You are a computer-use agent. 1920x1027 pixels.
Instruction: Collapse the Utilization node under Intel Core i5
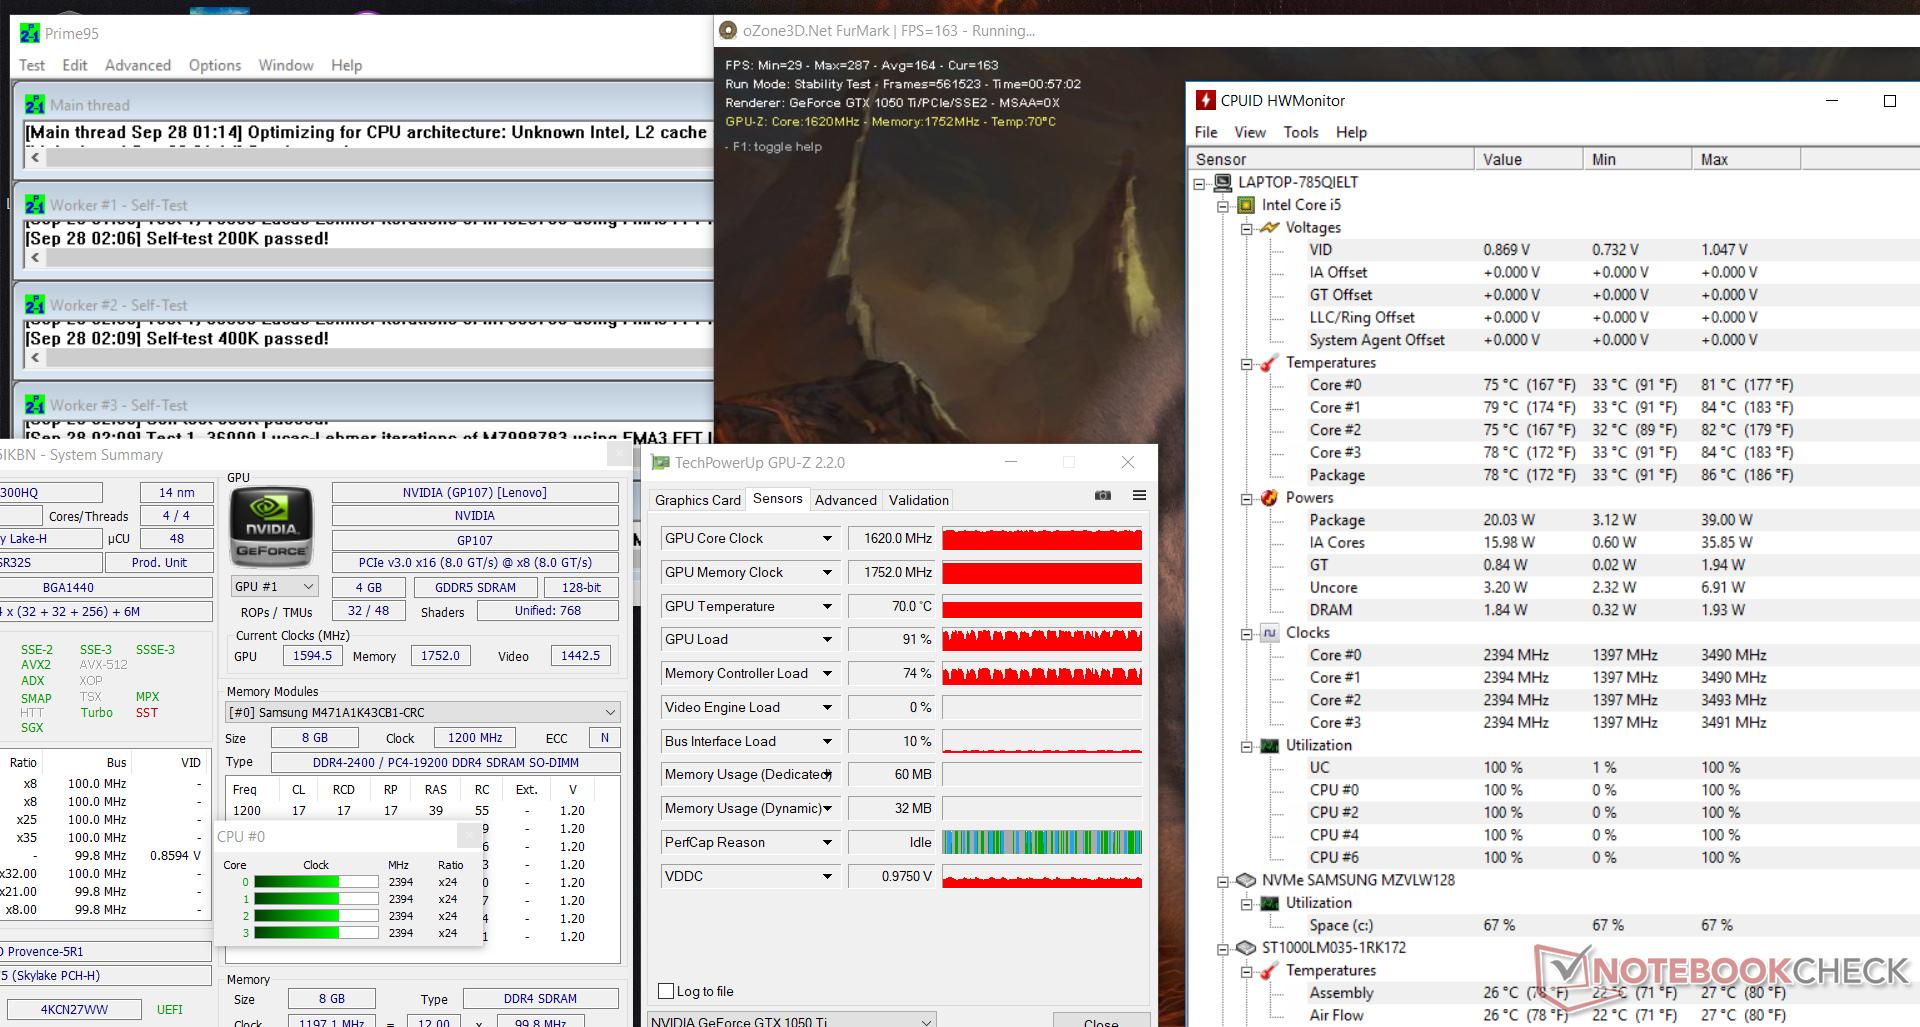[1247, 746]
